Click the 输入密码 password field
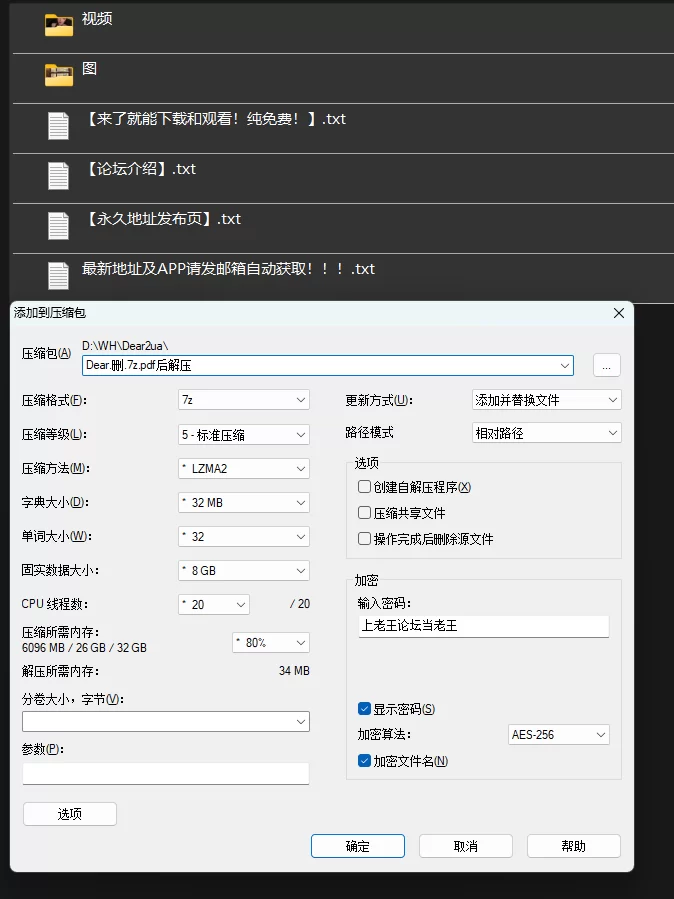 (x=484, y=626)
